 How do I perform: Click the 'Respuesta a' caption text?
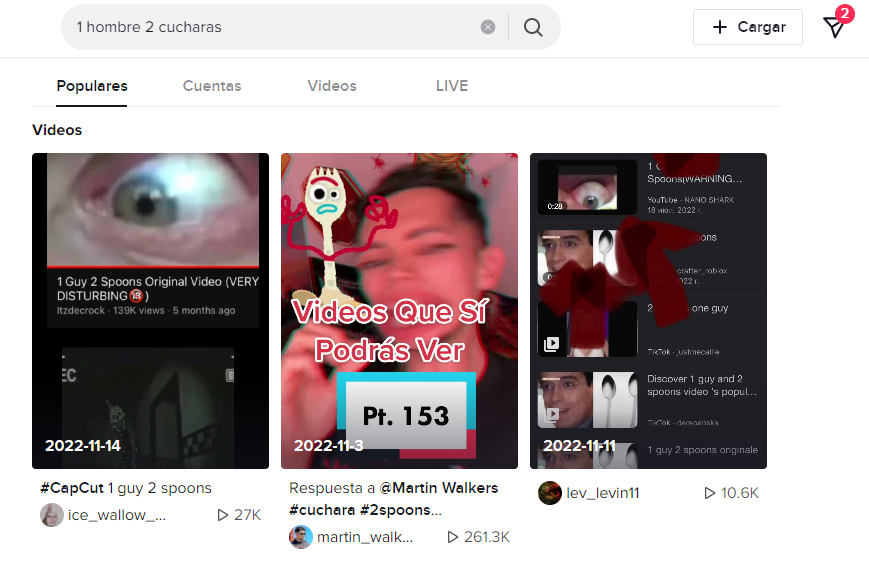[332, 488]
